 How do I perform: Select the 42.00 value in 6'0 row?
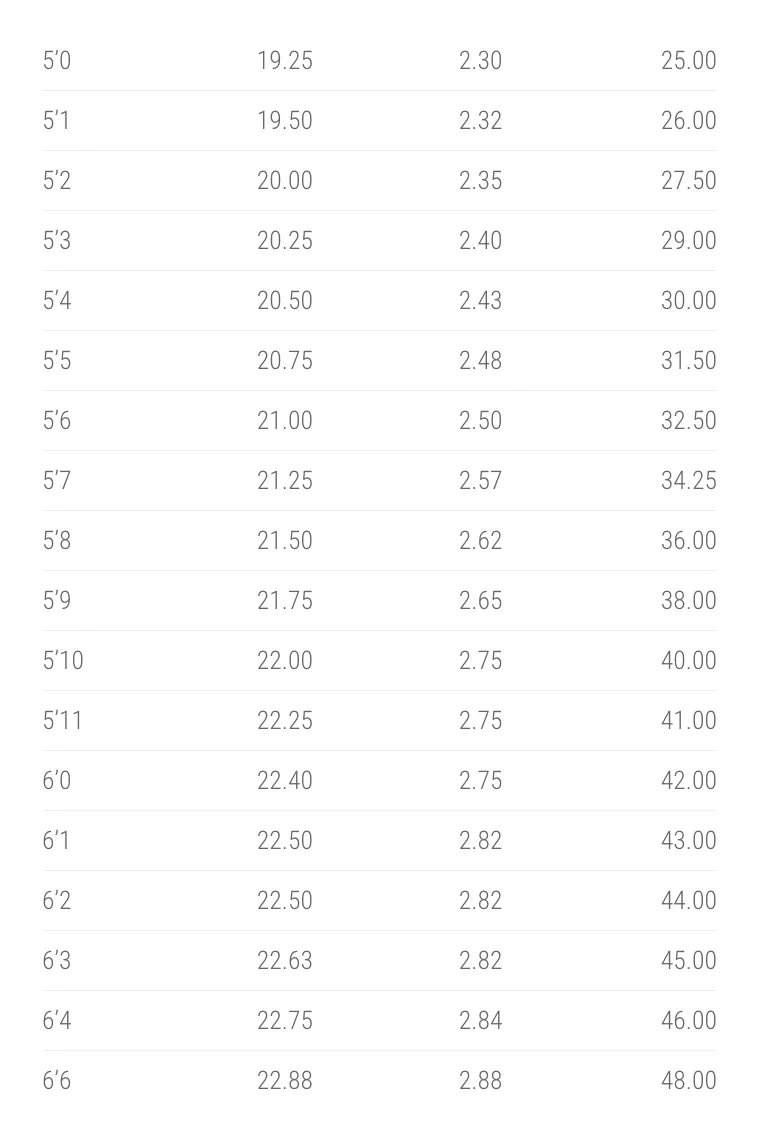pyautogui.click(x=689, y=780)
